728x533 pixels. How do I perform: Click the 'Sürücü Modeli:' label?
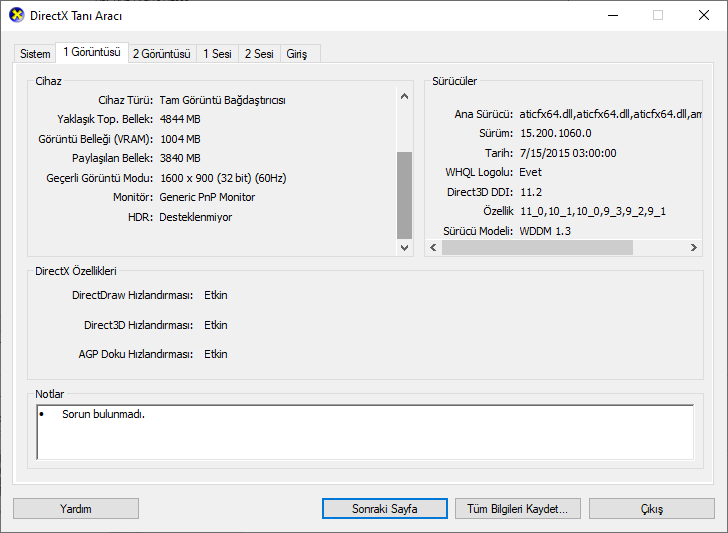[x=478, y=231]
